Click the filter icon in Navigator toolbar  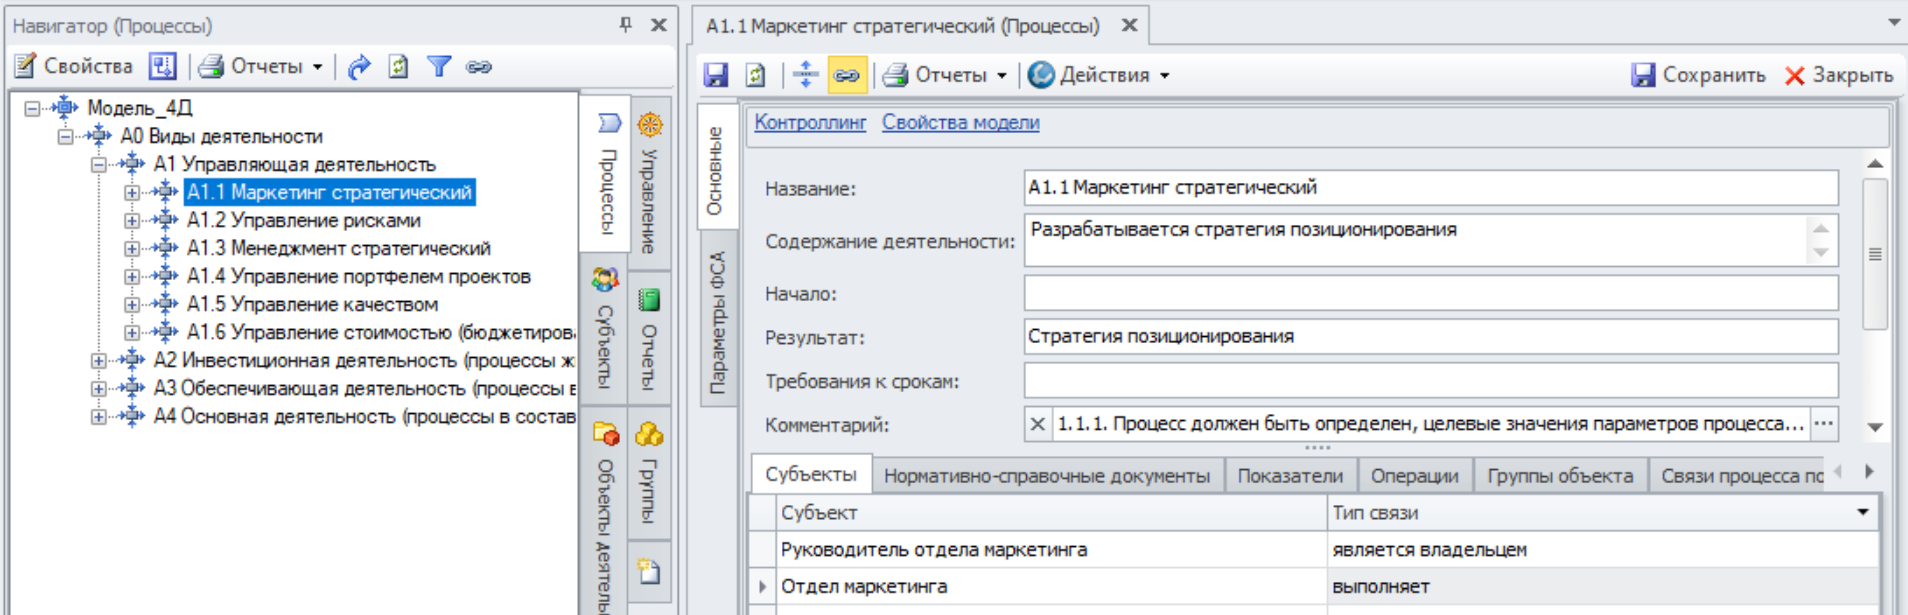point(438,67)
